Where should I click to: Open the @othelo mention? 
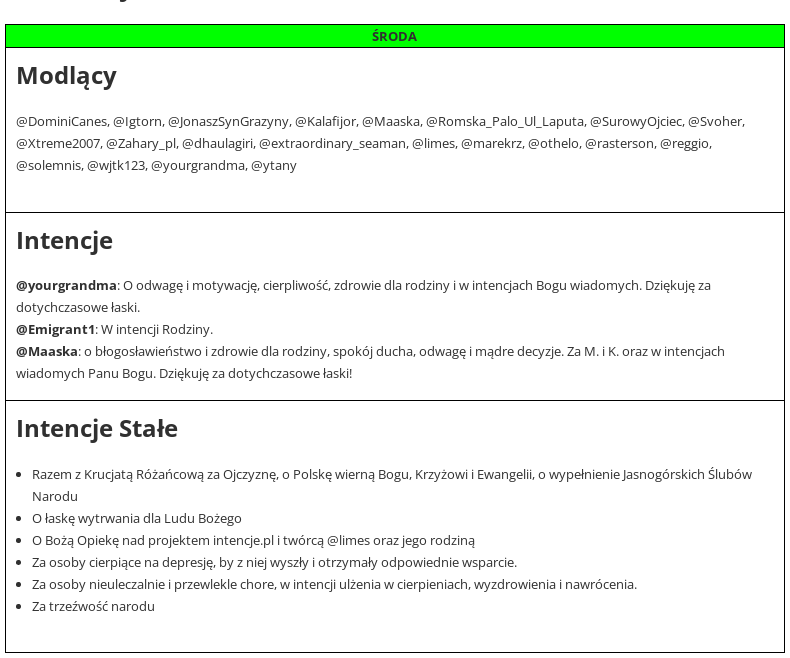click(553, 143)
